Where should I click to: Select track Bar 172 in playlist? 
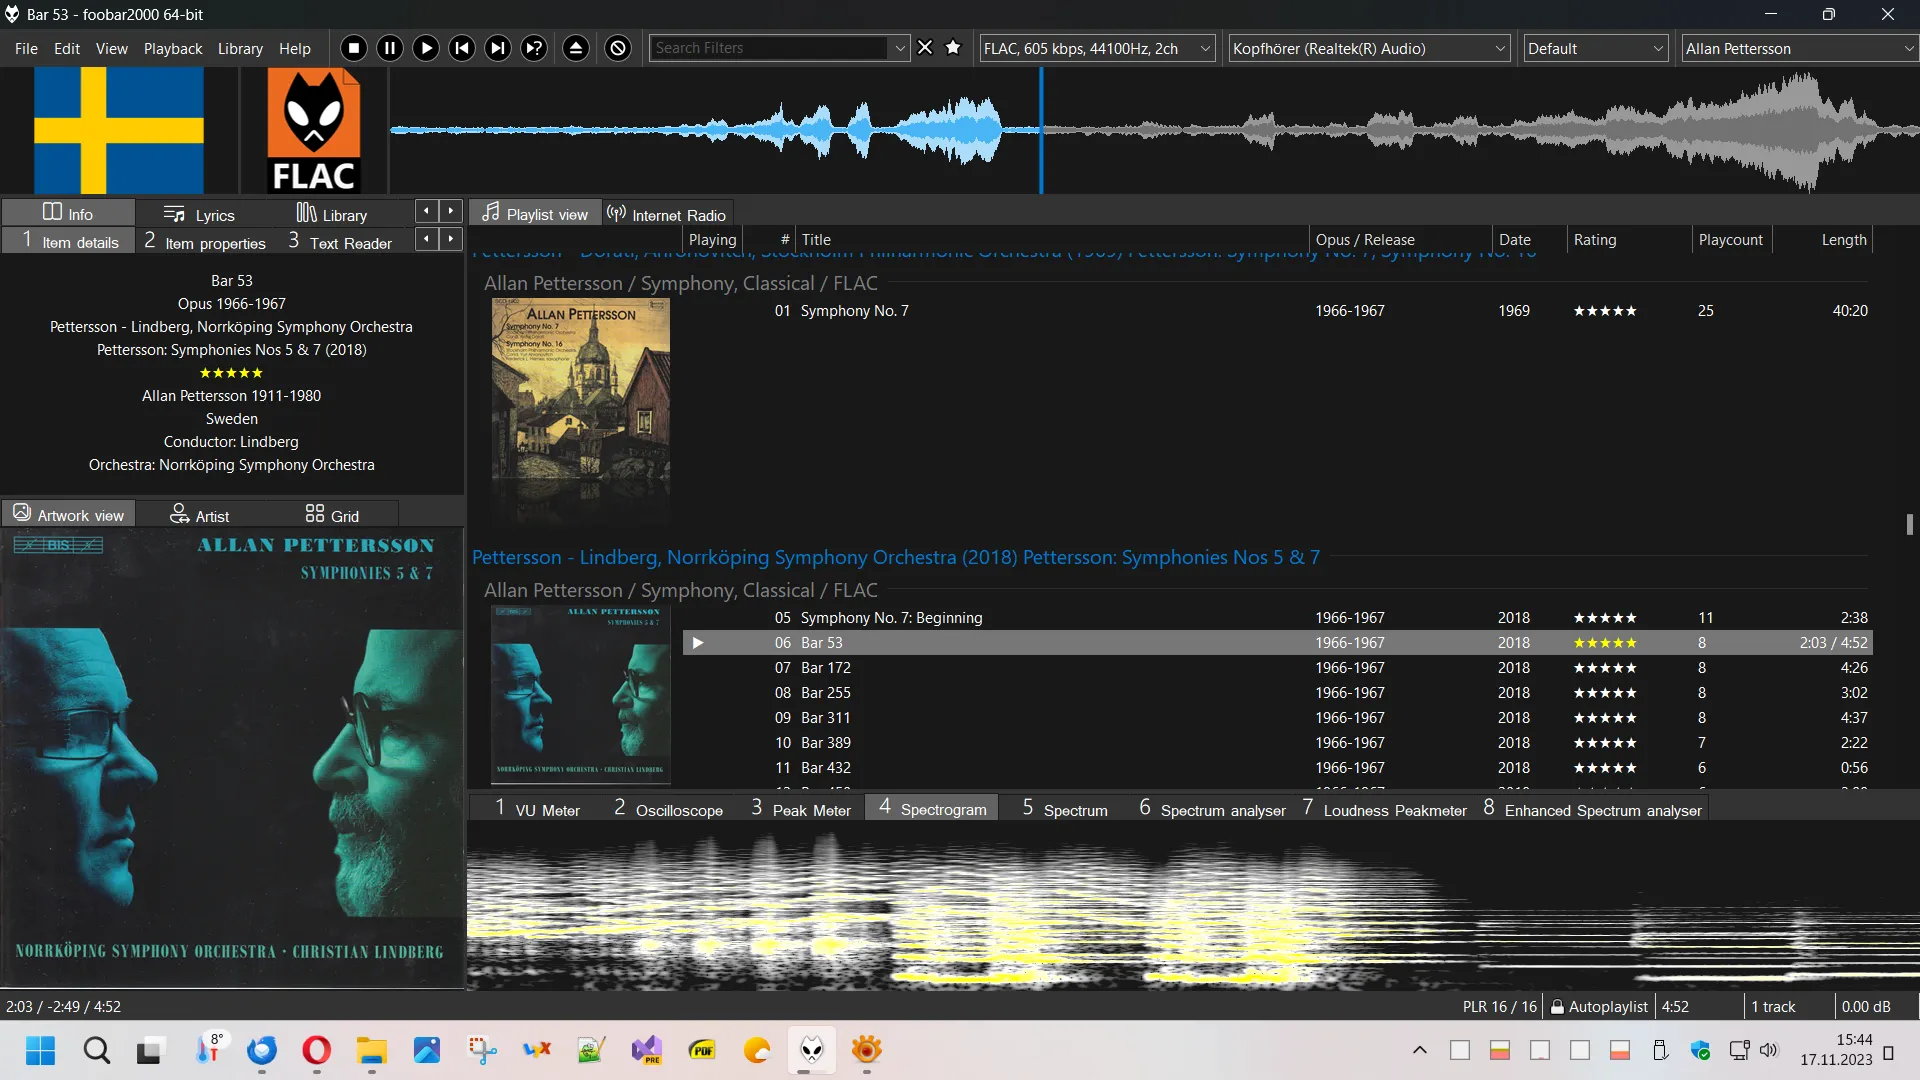tap(826, 668)
